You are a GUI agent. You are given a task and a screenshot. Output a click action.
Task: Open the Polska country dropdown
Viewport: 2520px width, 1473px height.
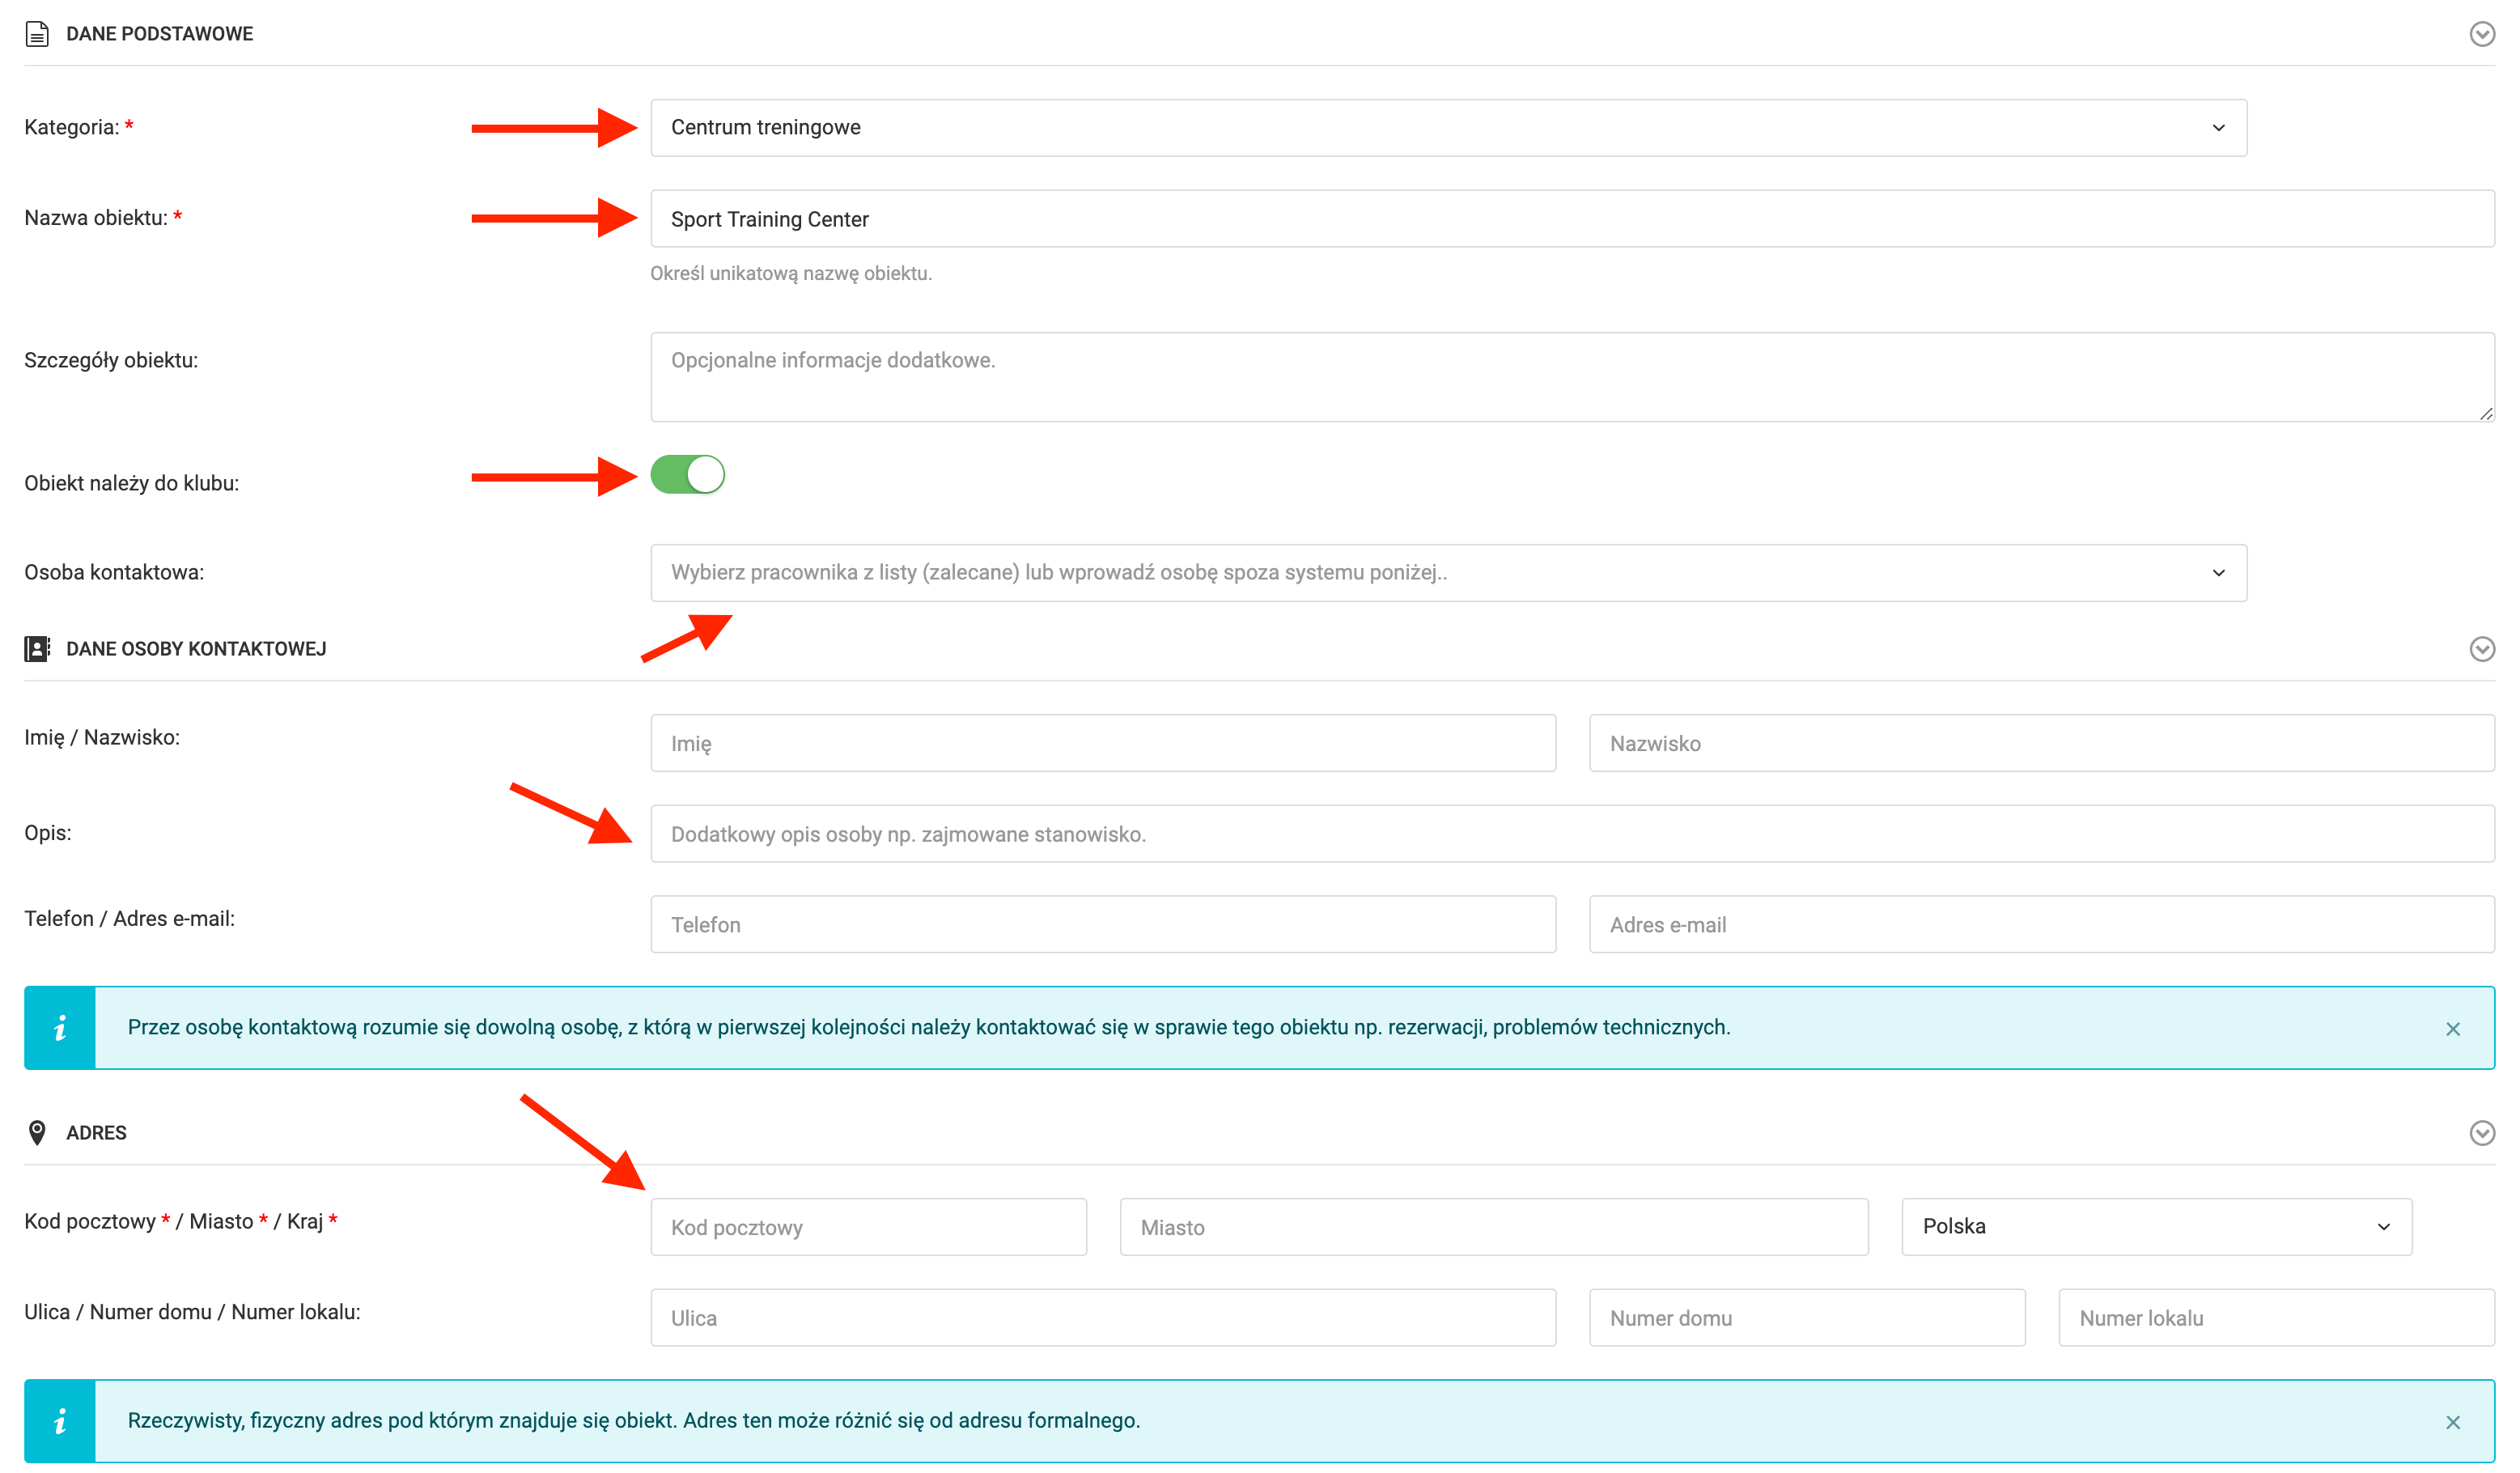[2156, 1227]
